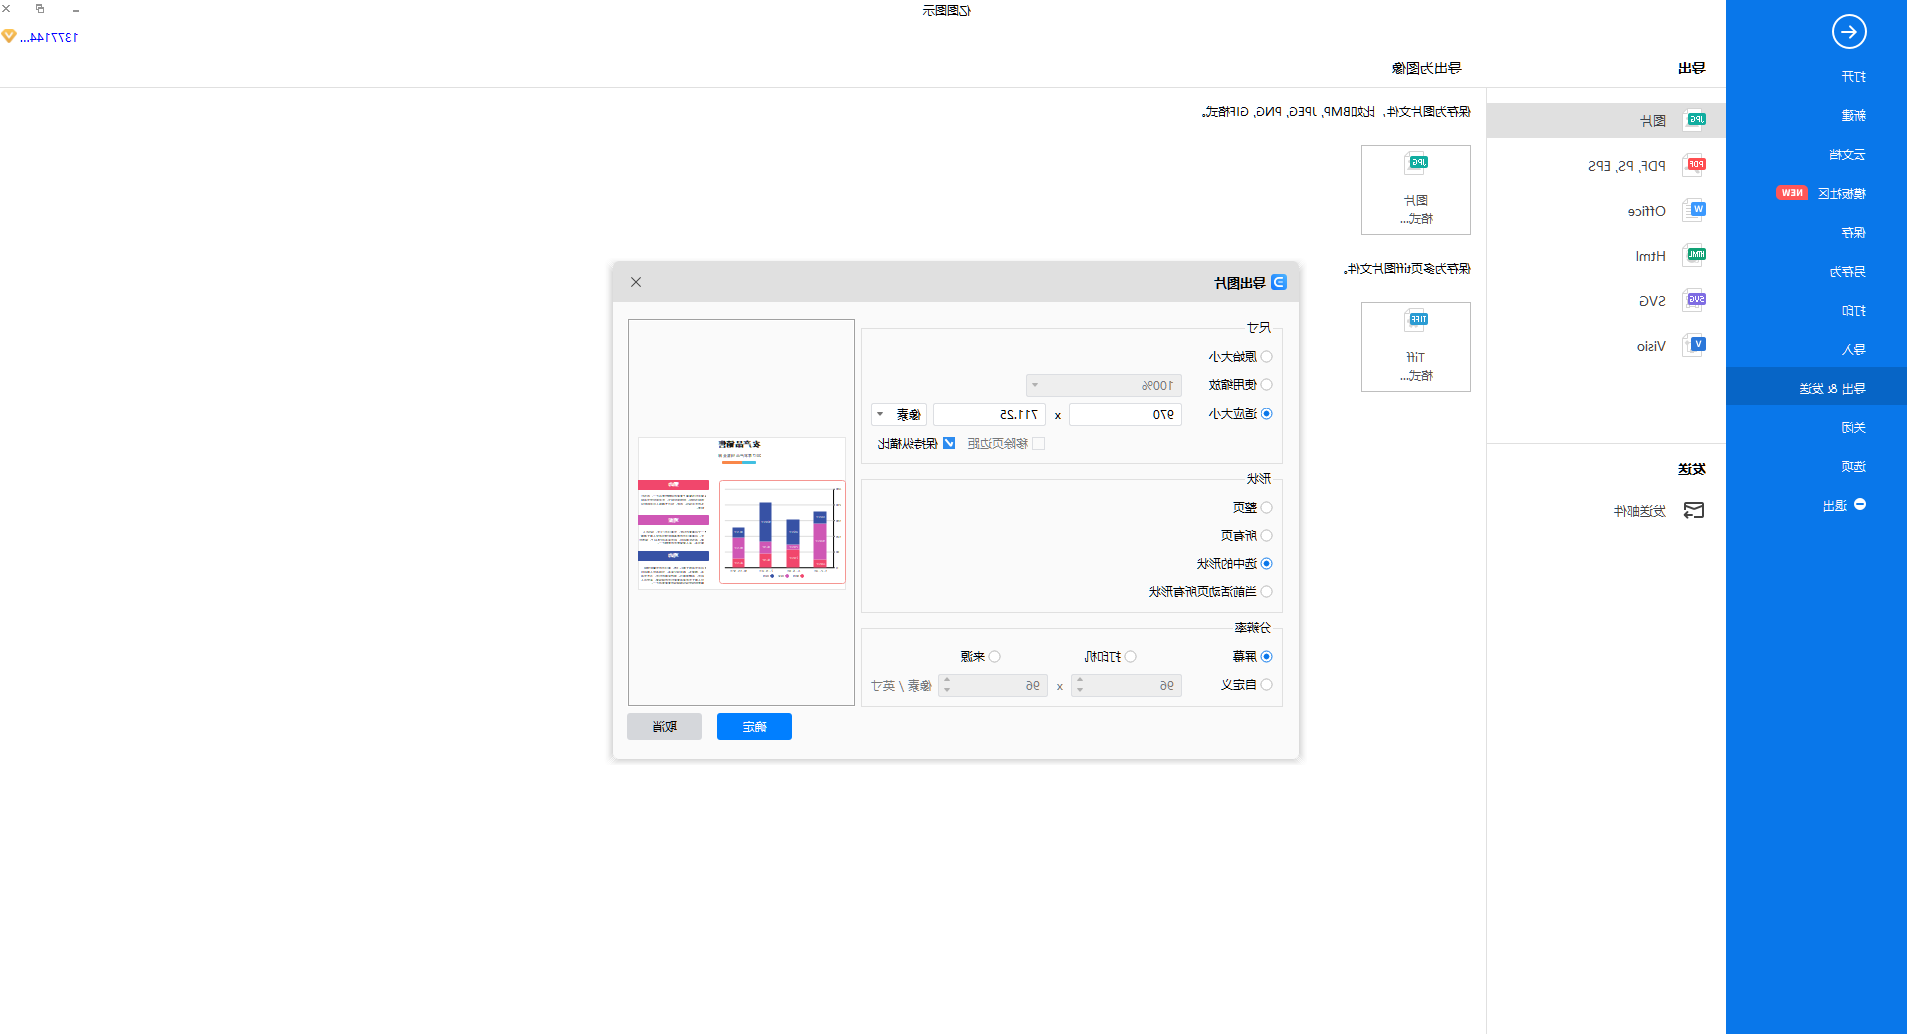Viewport: 1907px width, 1034px height.
Task: Open the 100% zoom scale dropdown
Action: [x=1104, y=386]
